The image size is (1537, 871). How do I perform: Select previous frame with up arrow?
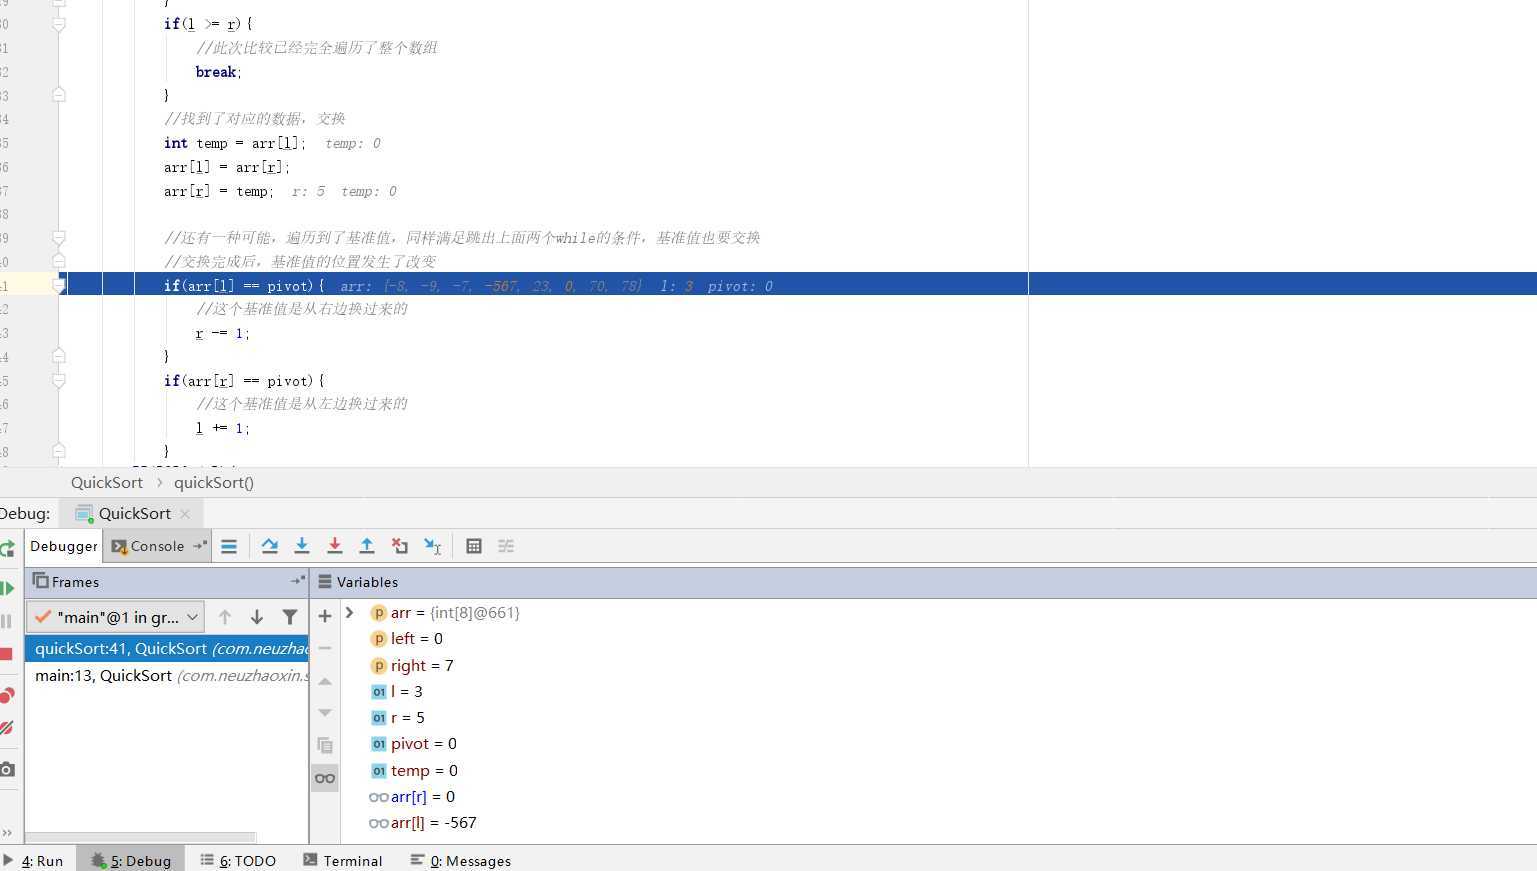click(x=225, y=617)
